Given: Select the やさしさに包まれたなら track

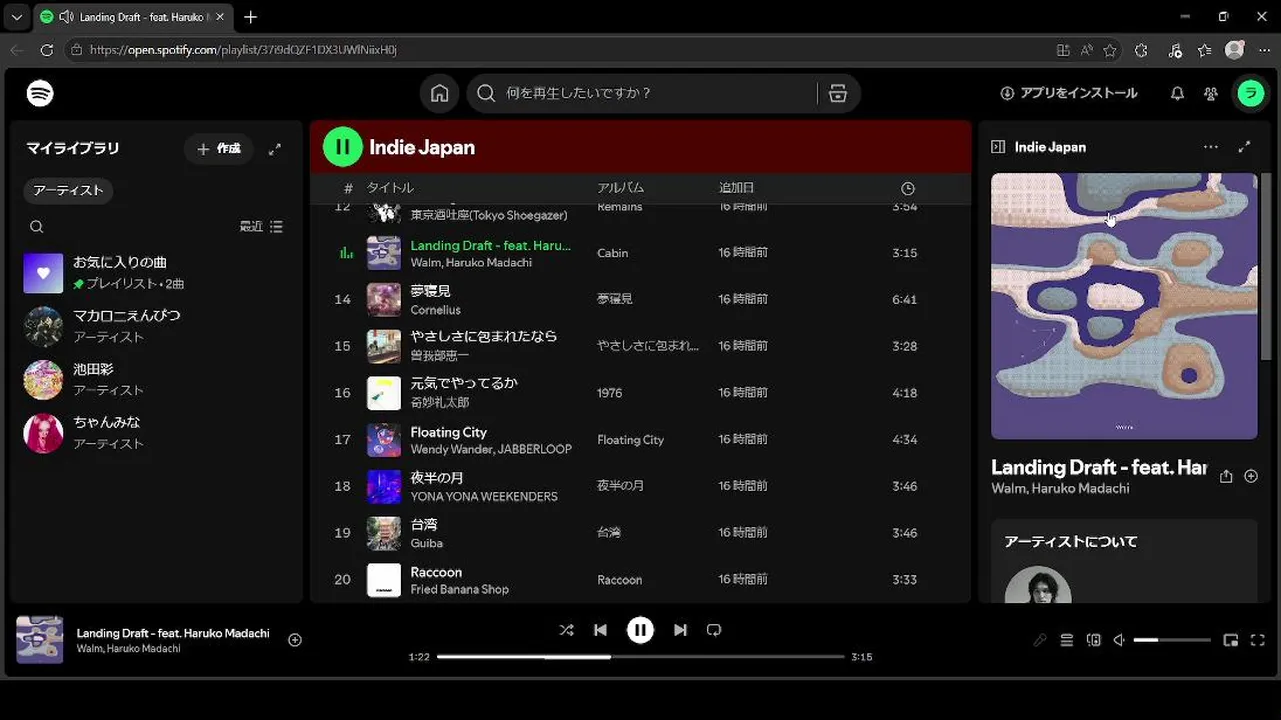Looking at the screenshot, I should [640, 346].
